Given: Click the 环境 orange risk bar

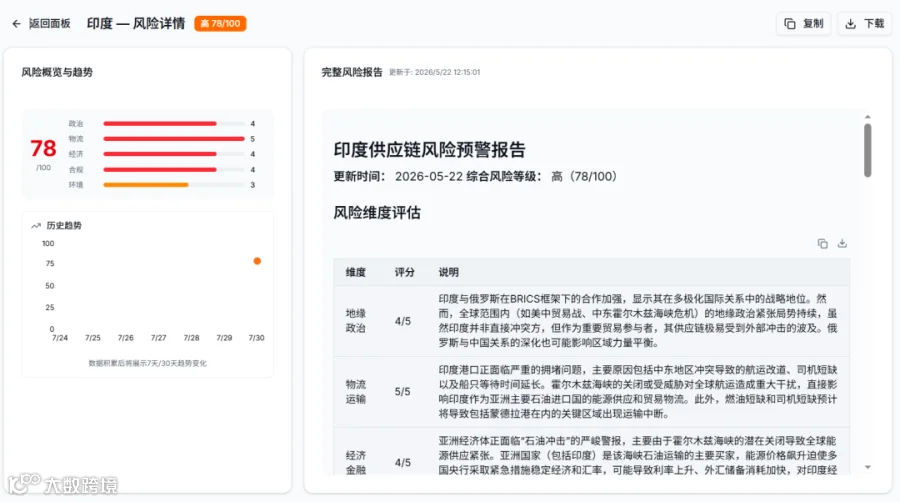Looking at the screenshot, I should point(174,185).
